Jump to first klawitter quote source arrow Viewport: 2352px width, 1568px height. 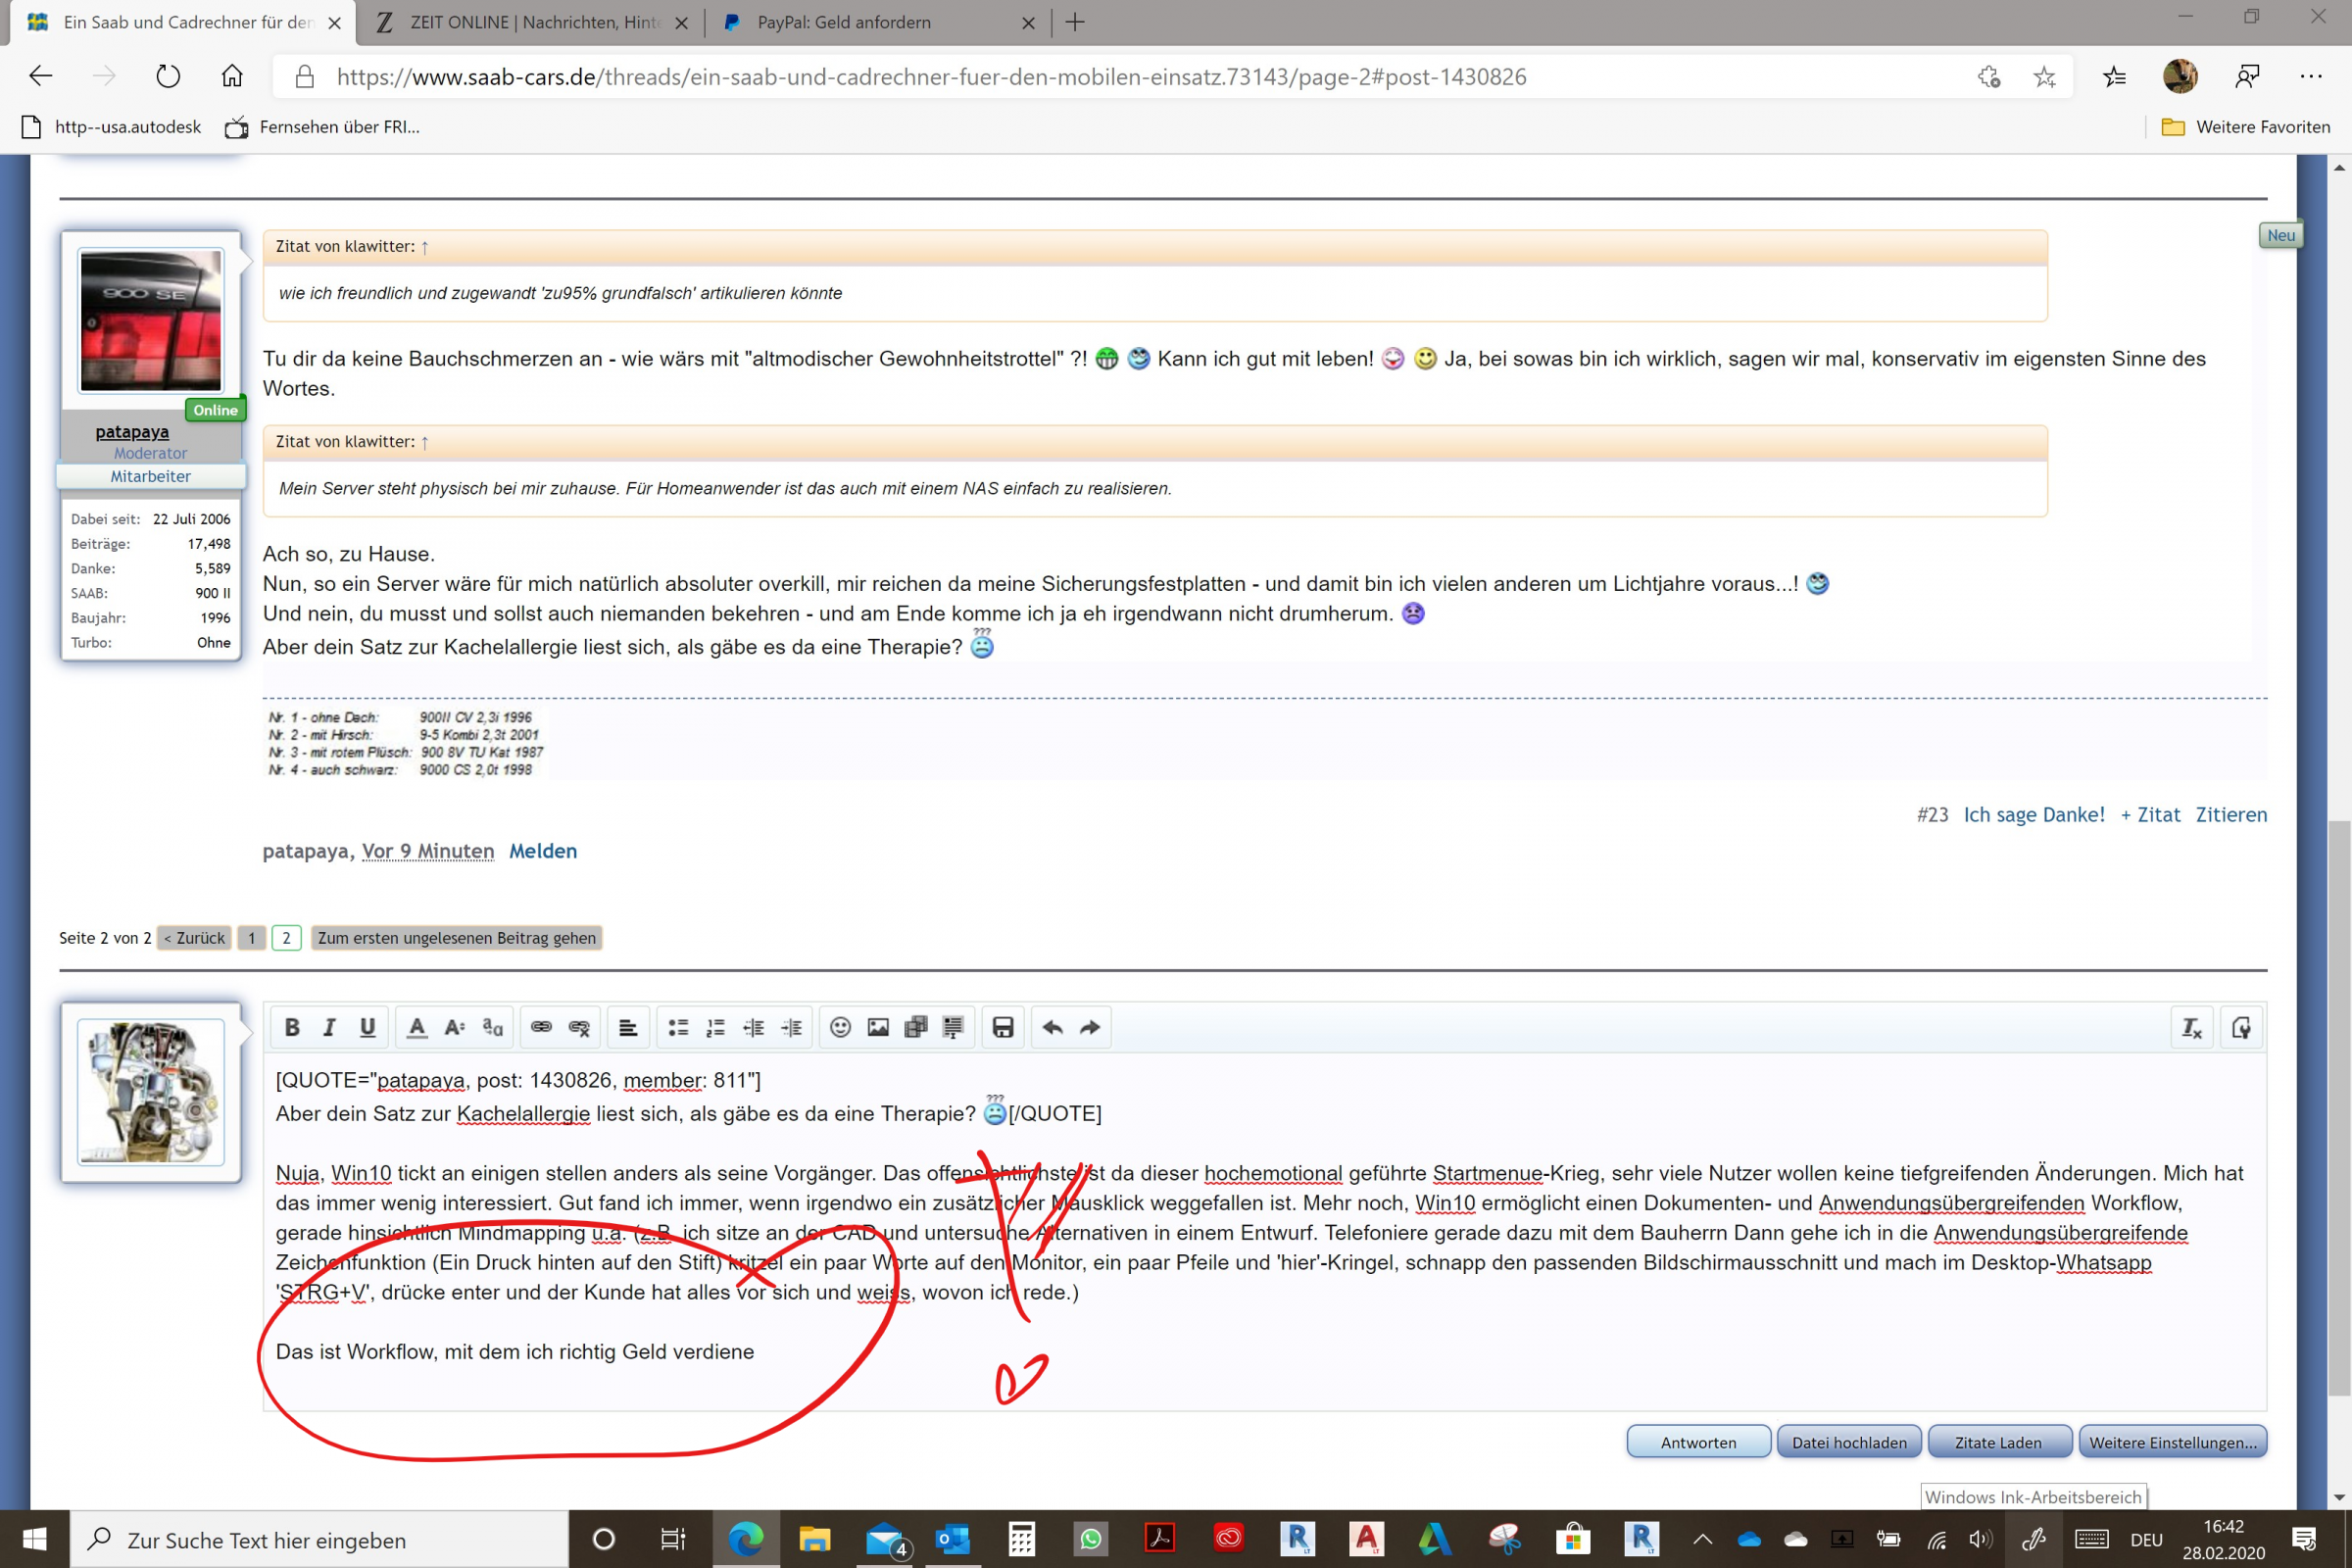[x=425, y=247]
